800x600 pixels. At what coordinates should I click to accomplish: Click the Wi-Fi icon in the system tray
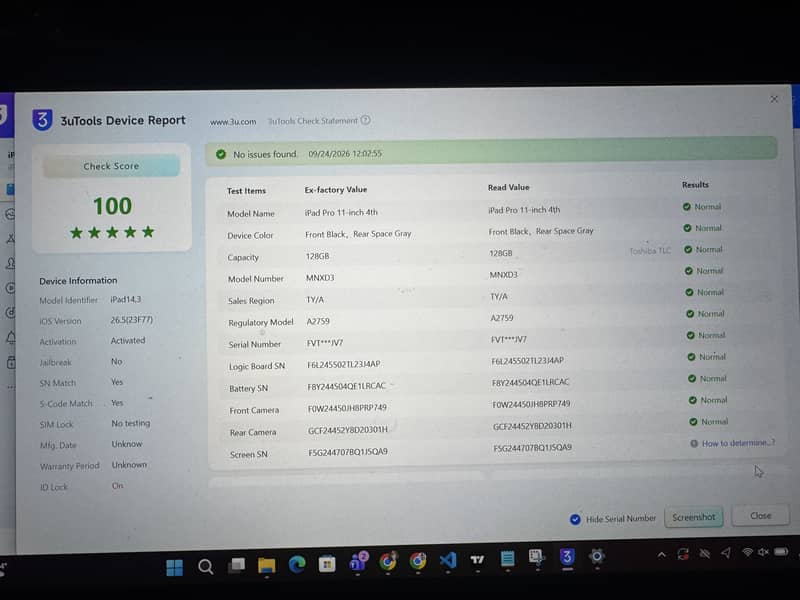tap(747, 553)
